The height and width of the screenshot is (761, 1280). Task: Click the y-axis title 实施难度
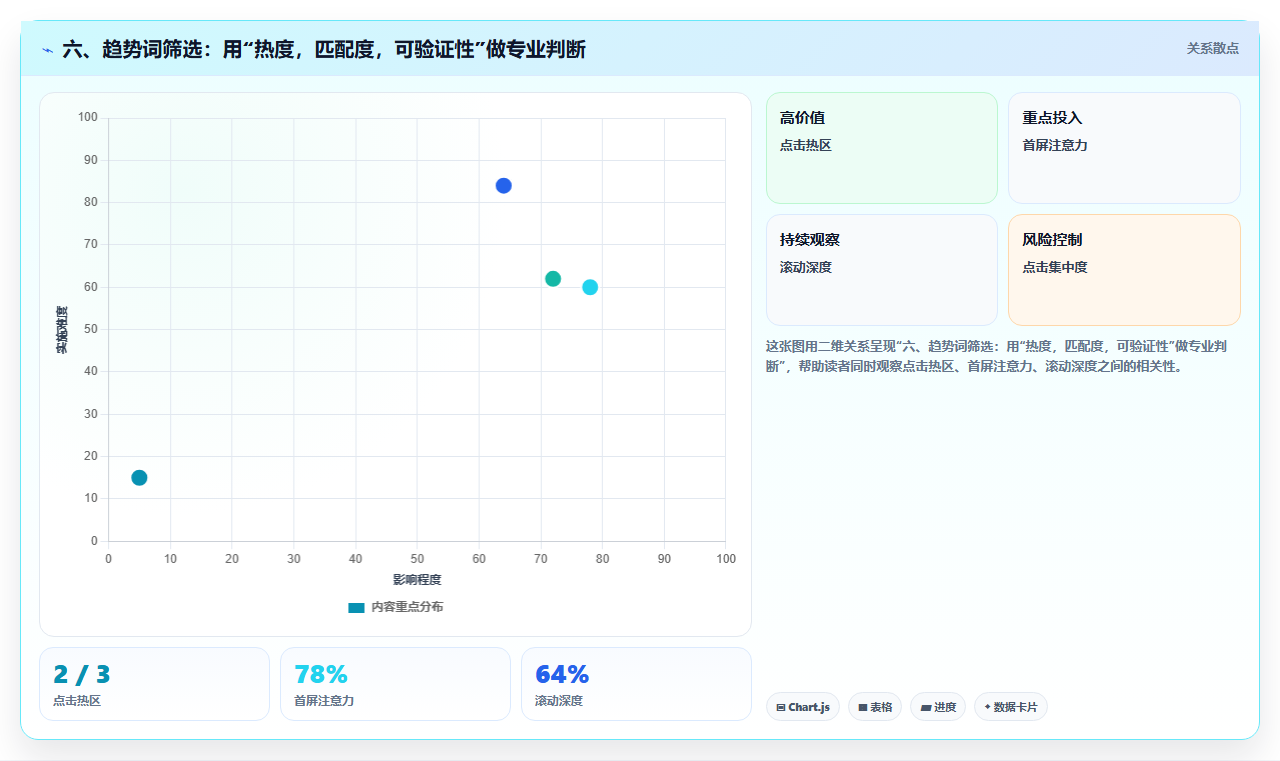(x=62, y=330)
